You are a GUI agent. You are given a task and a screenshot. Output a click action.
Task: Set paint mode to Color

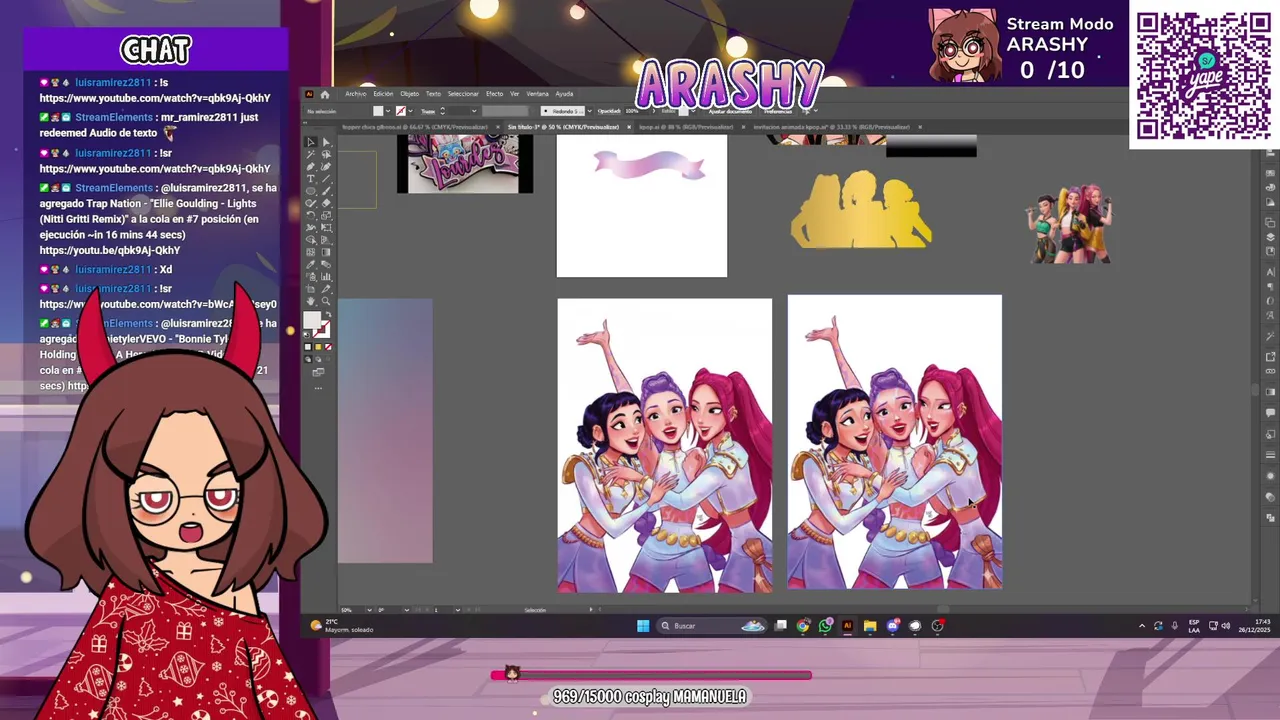307,346
